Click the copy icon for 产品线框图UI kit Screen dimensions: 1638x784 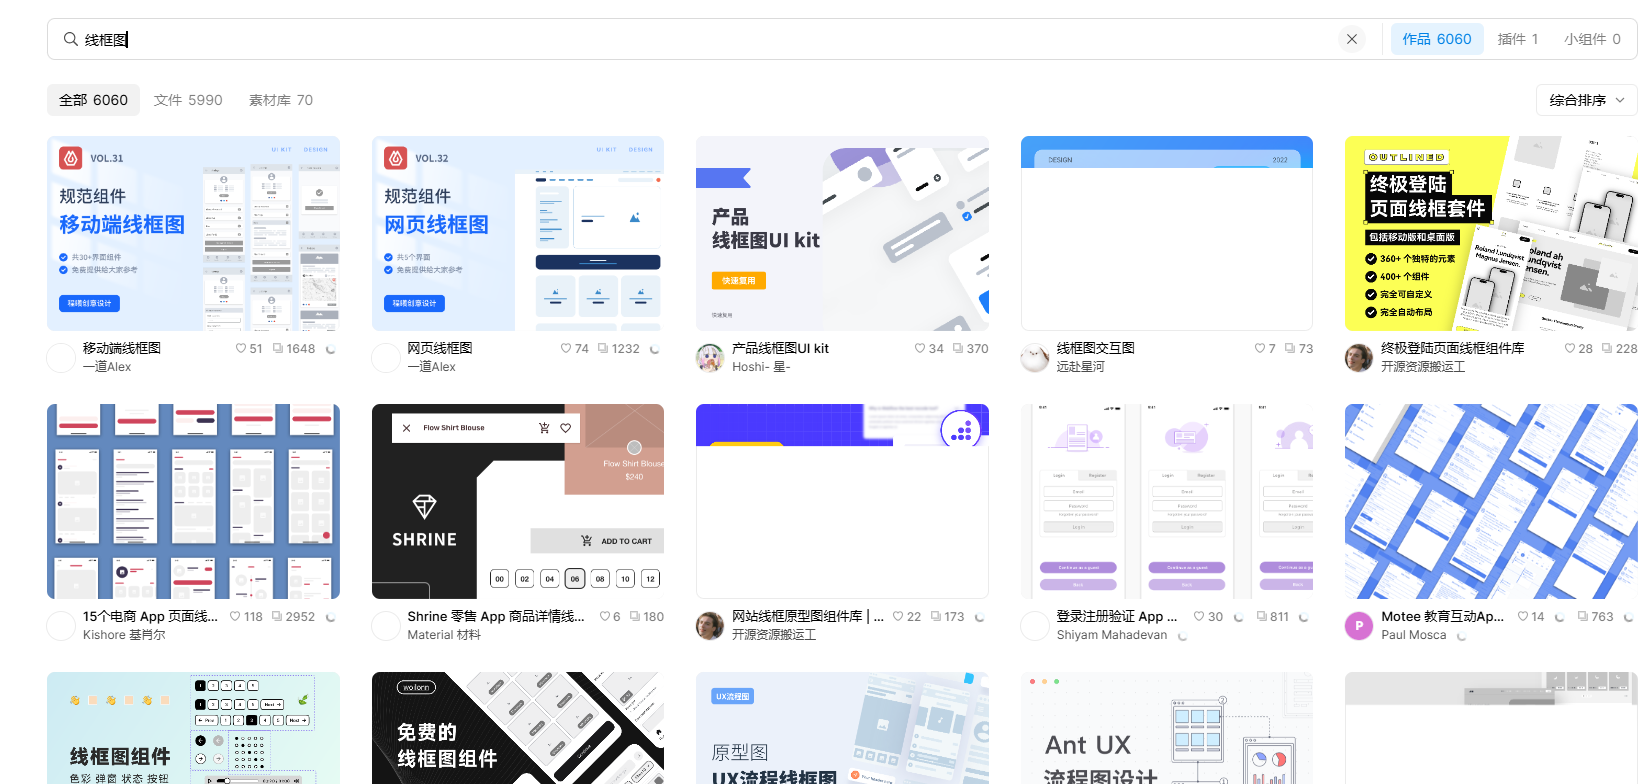[958, 349]
